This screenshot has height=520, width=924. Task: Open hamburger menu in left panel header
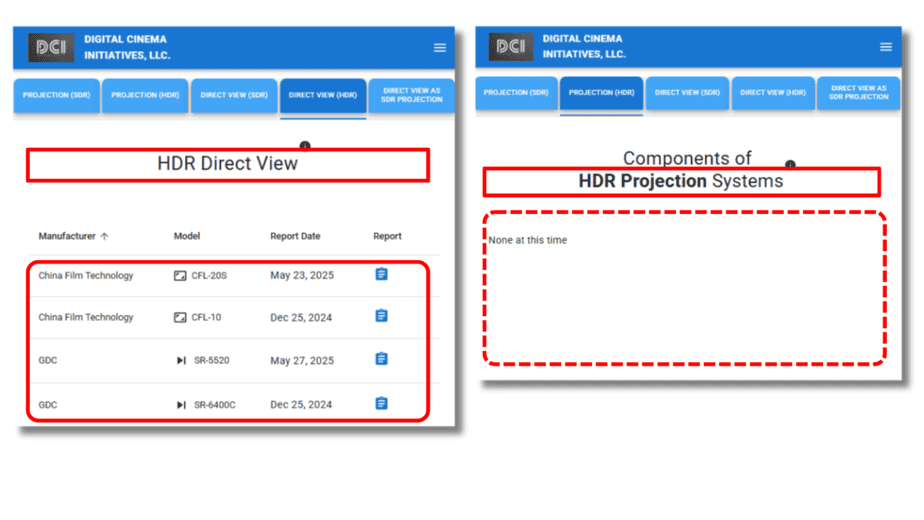(x=440, y=47)
